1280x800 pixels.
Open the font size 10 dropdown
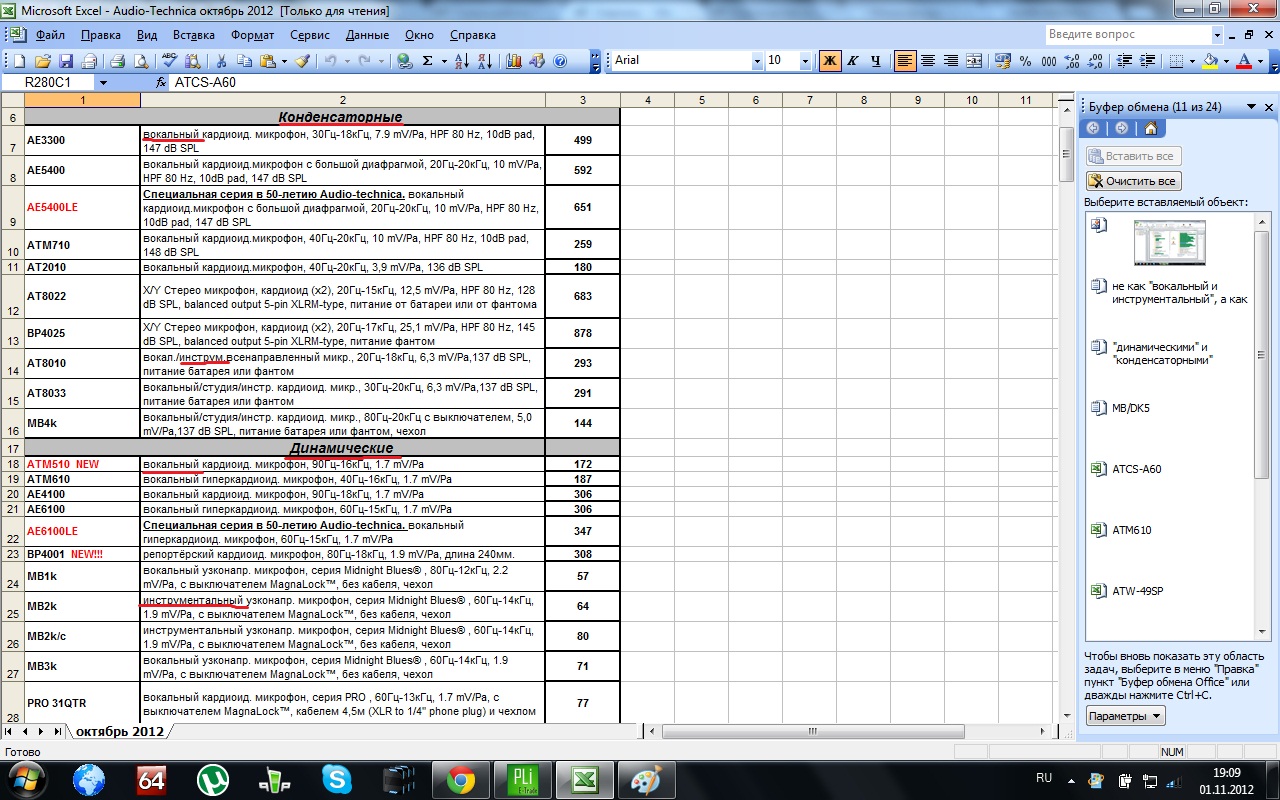[805, 61]
